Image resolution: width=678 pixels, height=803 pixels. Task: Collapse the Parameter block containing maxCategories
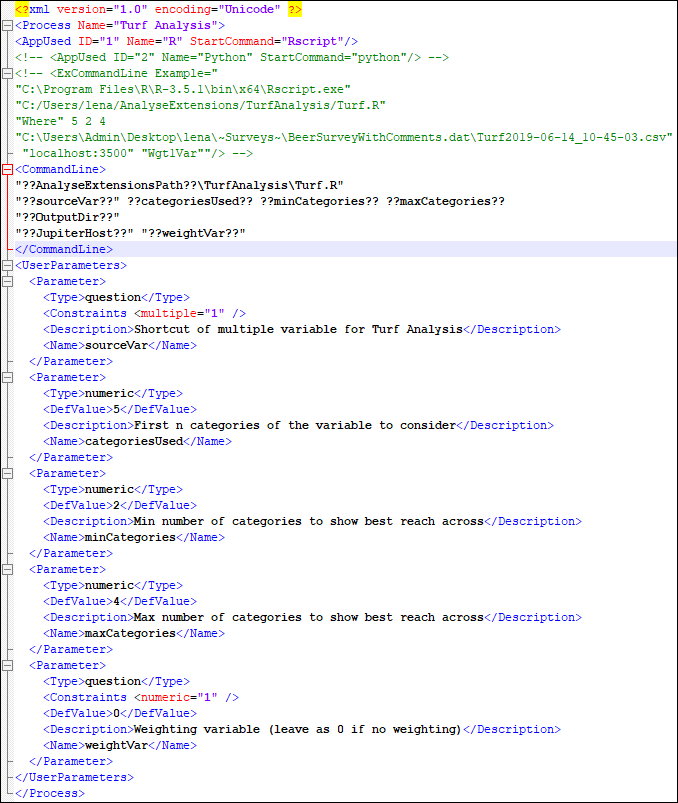7,569
